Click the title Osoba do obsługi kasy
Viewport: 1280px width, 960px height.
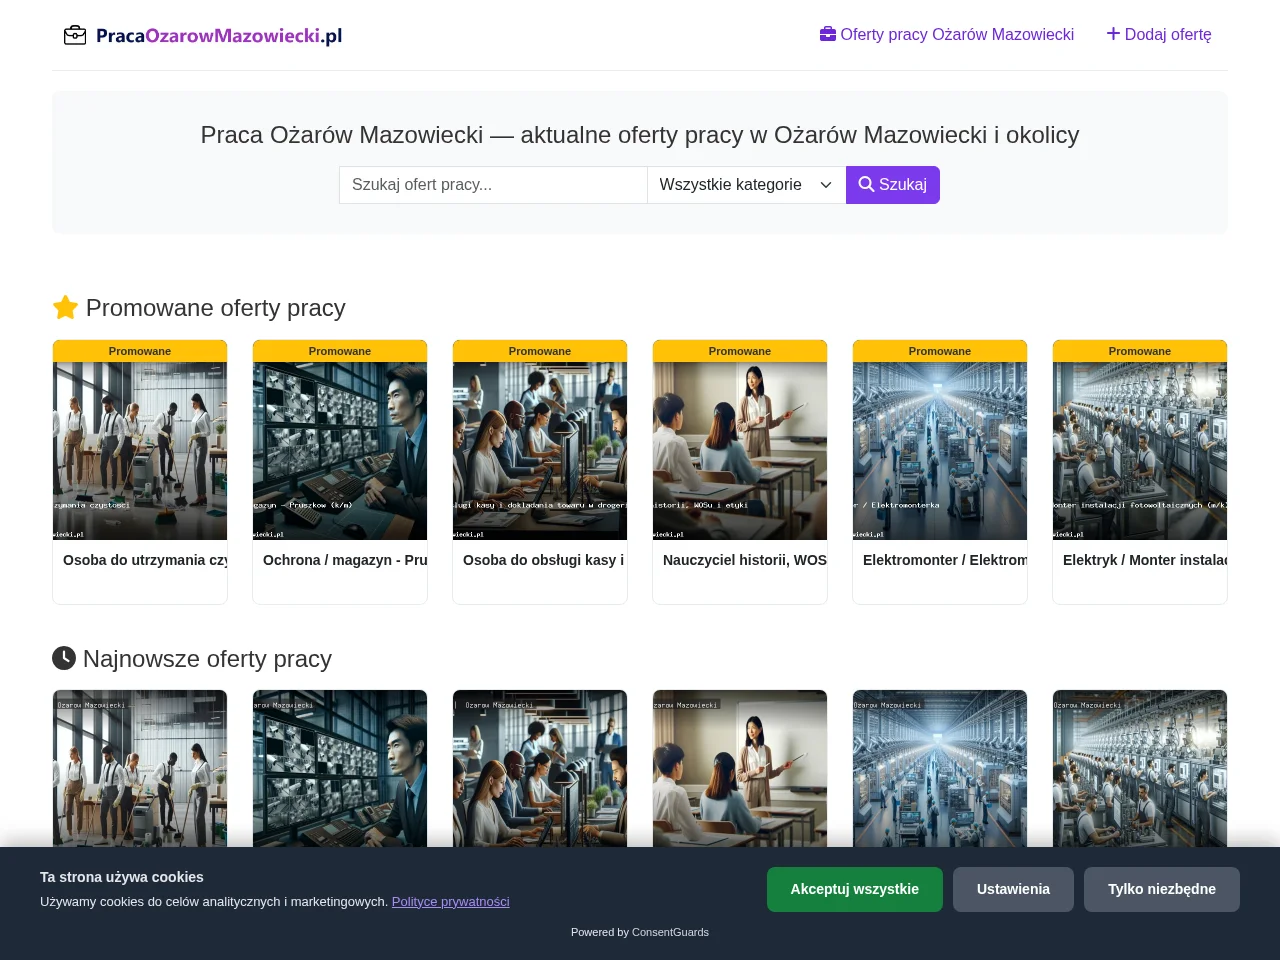pyautogui.click(x=545, y=560)
